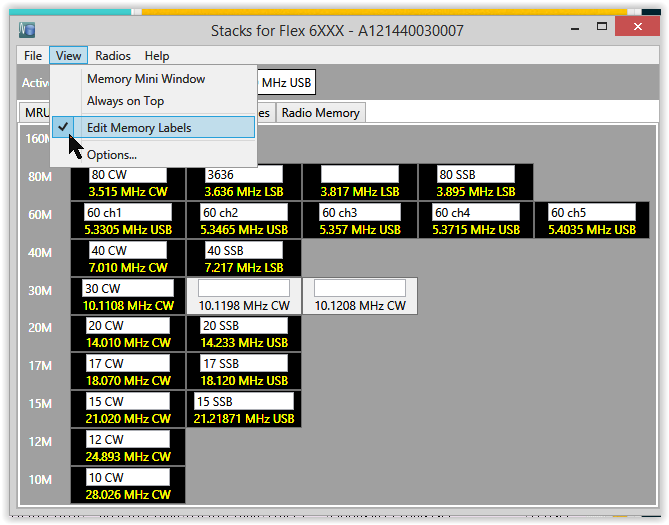
Task: Click the 10M band label
Action: (x=40, y=480)
